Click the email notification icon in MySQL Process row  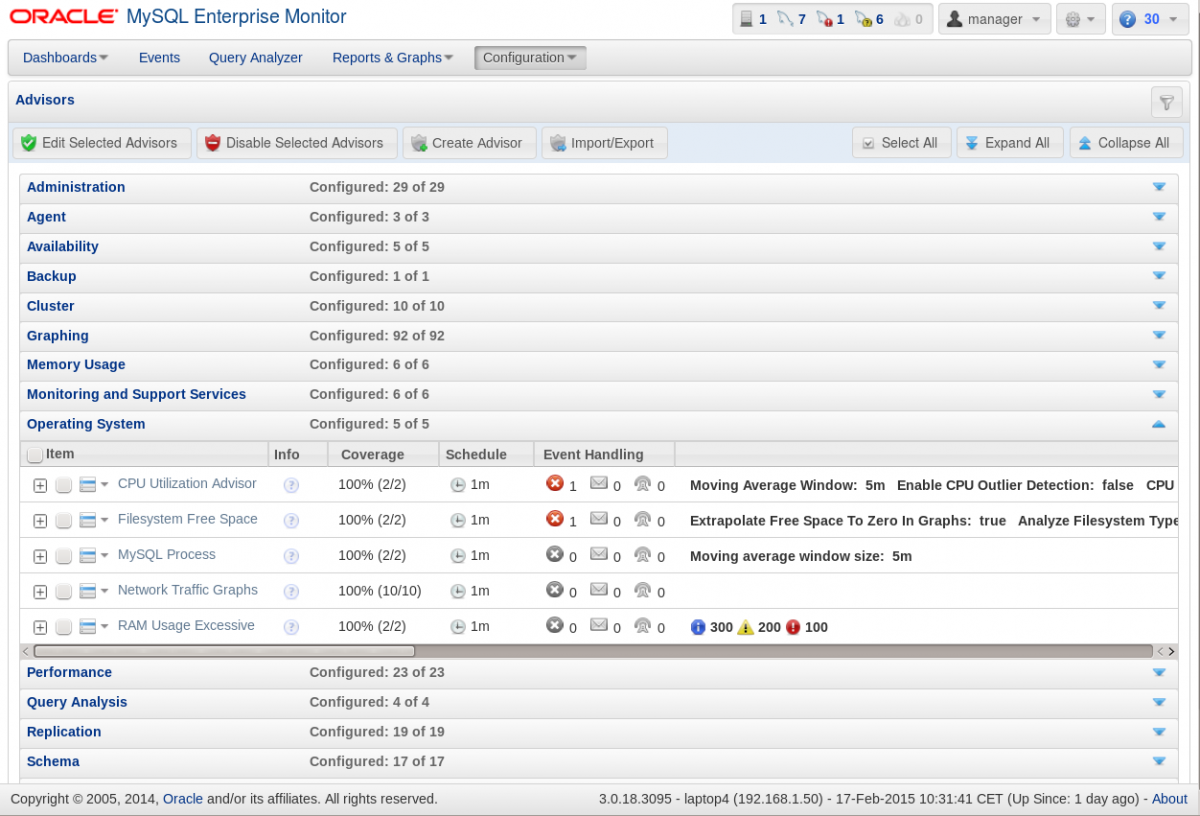click(599, 554)
